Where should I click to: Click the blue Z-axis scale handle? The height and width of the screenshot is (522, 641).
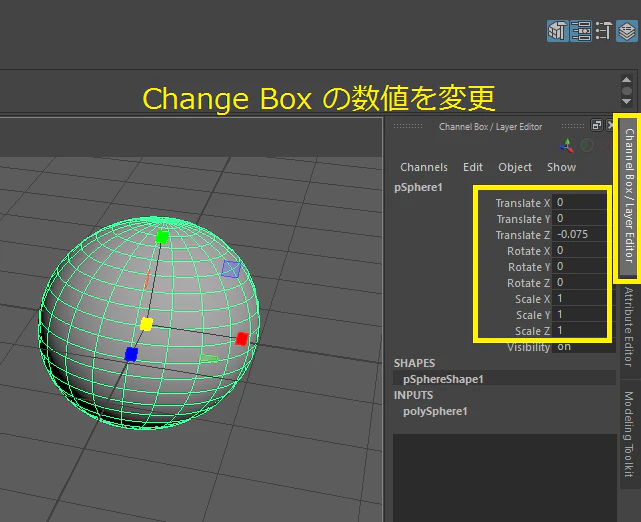tap(131, 354)
